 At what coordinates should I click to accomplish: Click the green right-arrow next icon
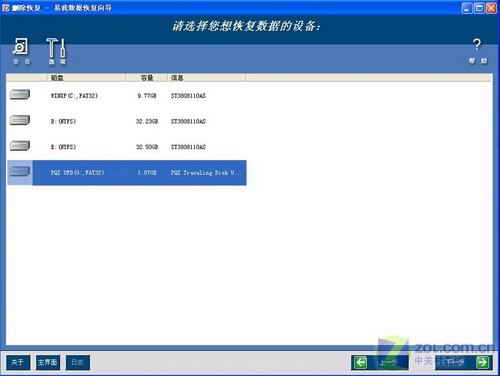click(x=482, y=362)
